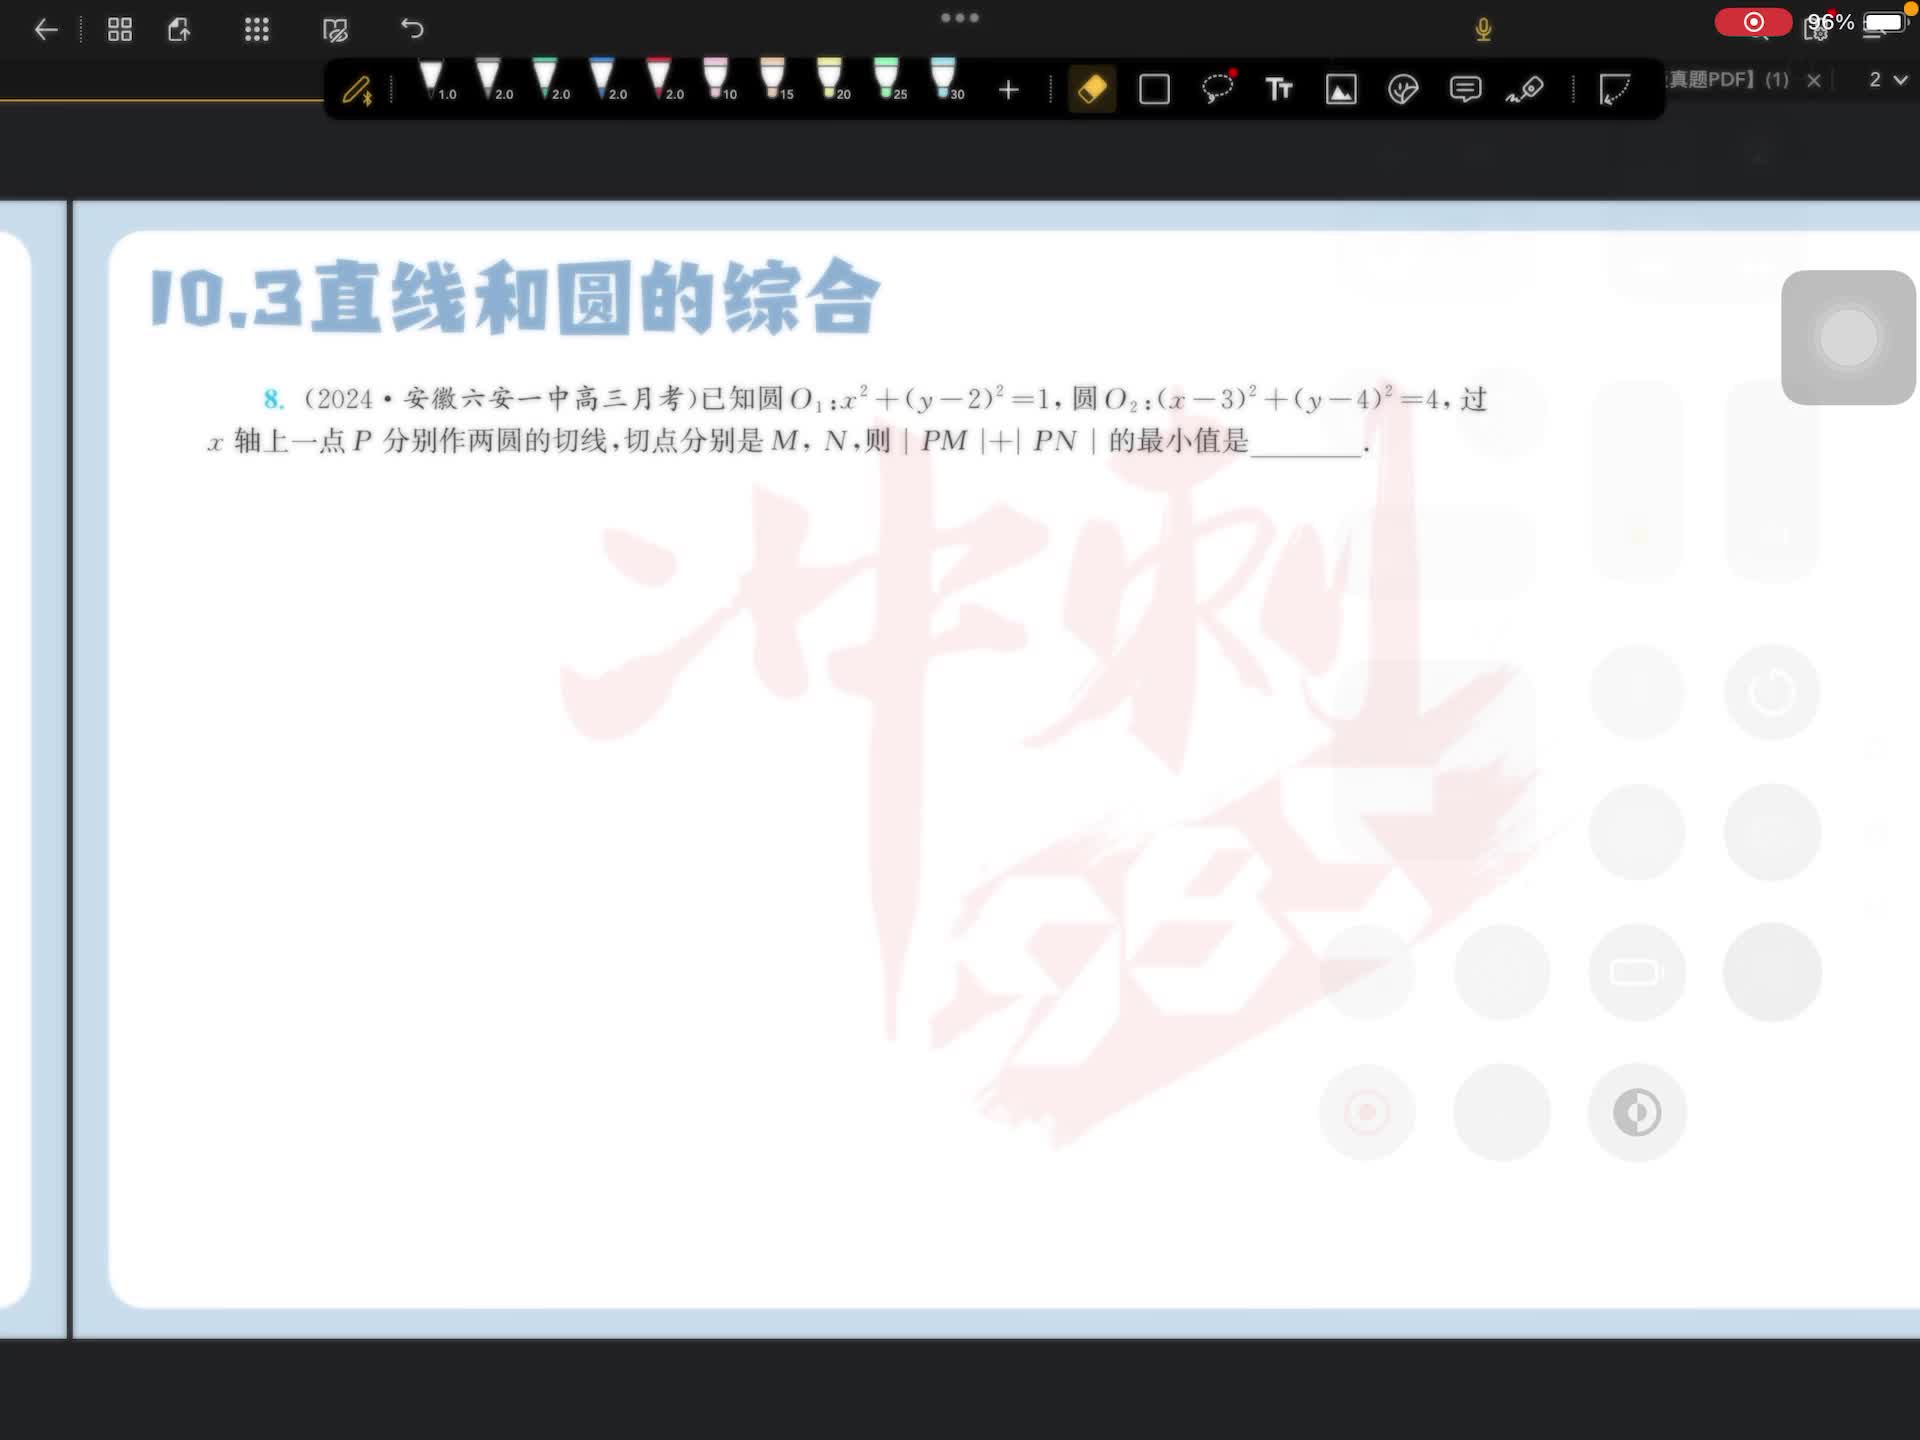The width and height of the screenshot is (1920, 1440).
Task: Toggle read-only edit mode icon
Action: pyautogui.click(x=335, y=29)
